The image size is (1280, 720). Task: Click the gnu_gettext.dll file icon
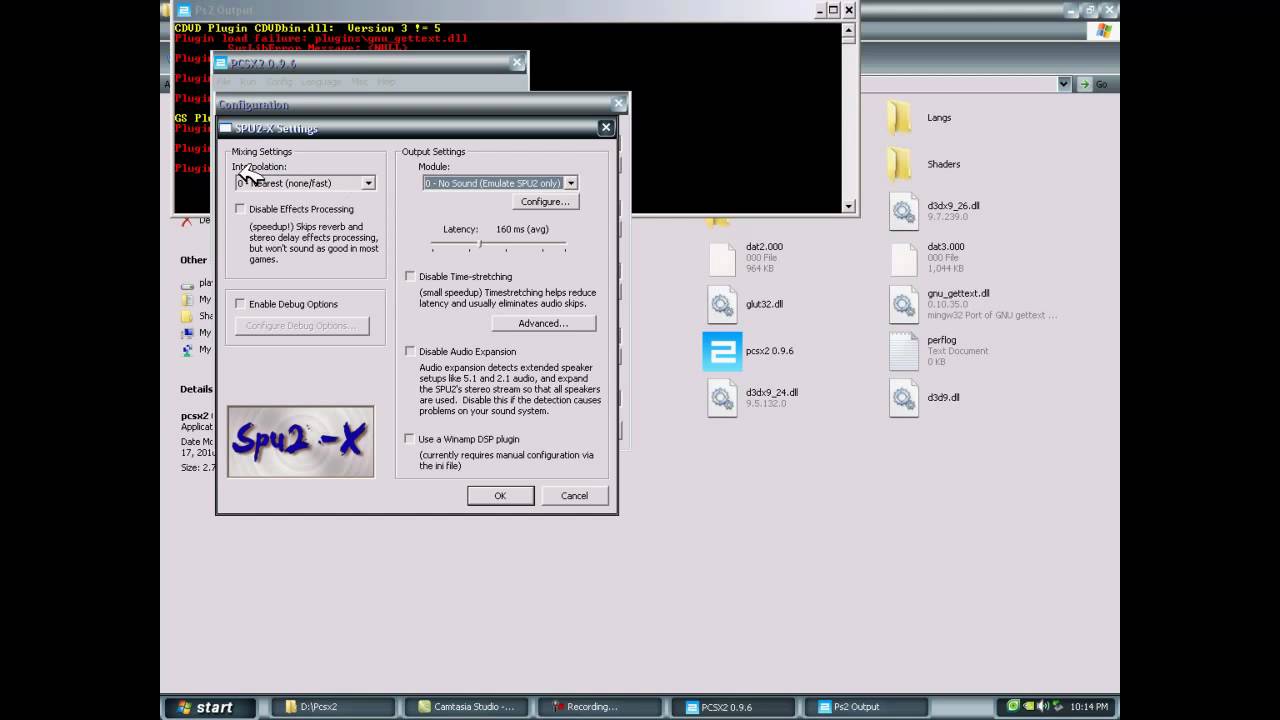[904, 304]
